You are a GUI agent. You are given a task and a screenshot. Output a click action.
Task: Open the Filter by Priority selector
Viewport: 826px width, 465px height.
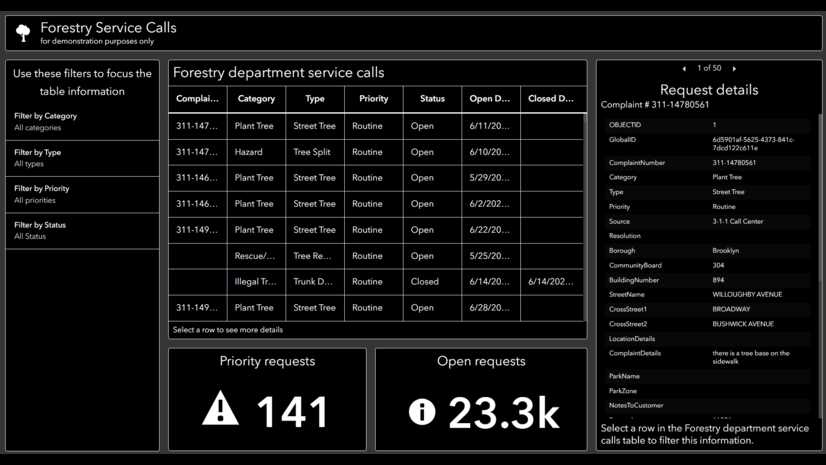[82, 194]
